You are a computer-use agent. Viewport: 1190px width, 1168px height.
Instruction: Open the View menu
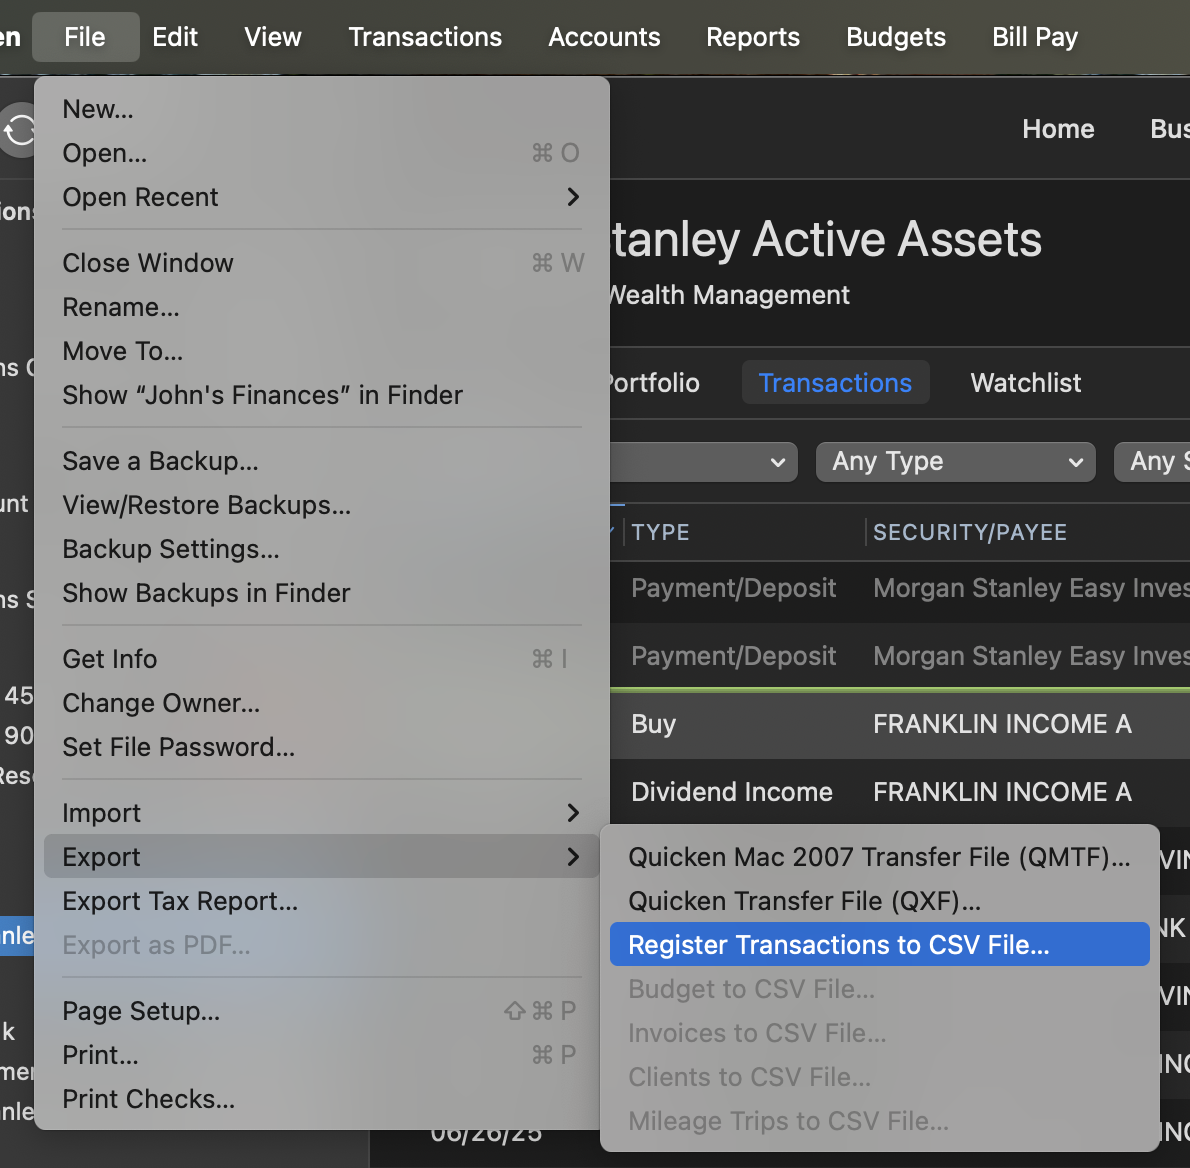point(272,36)
